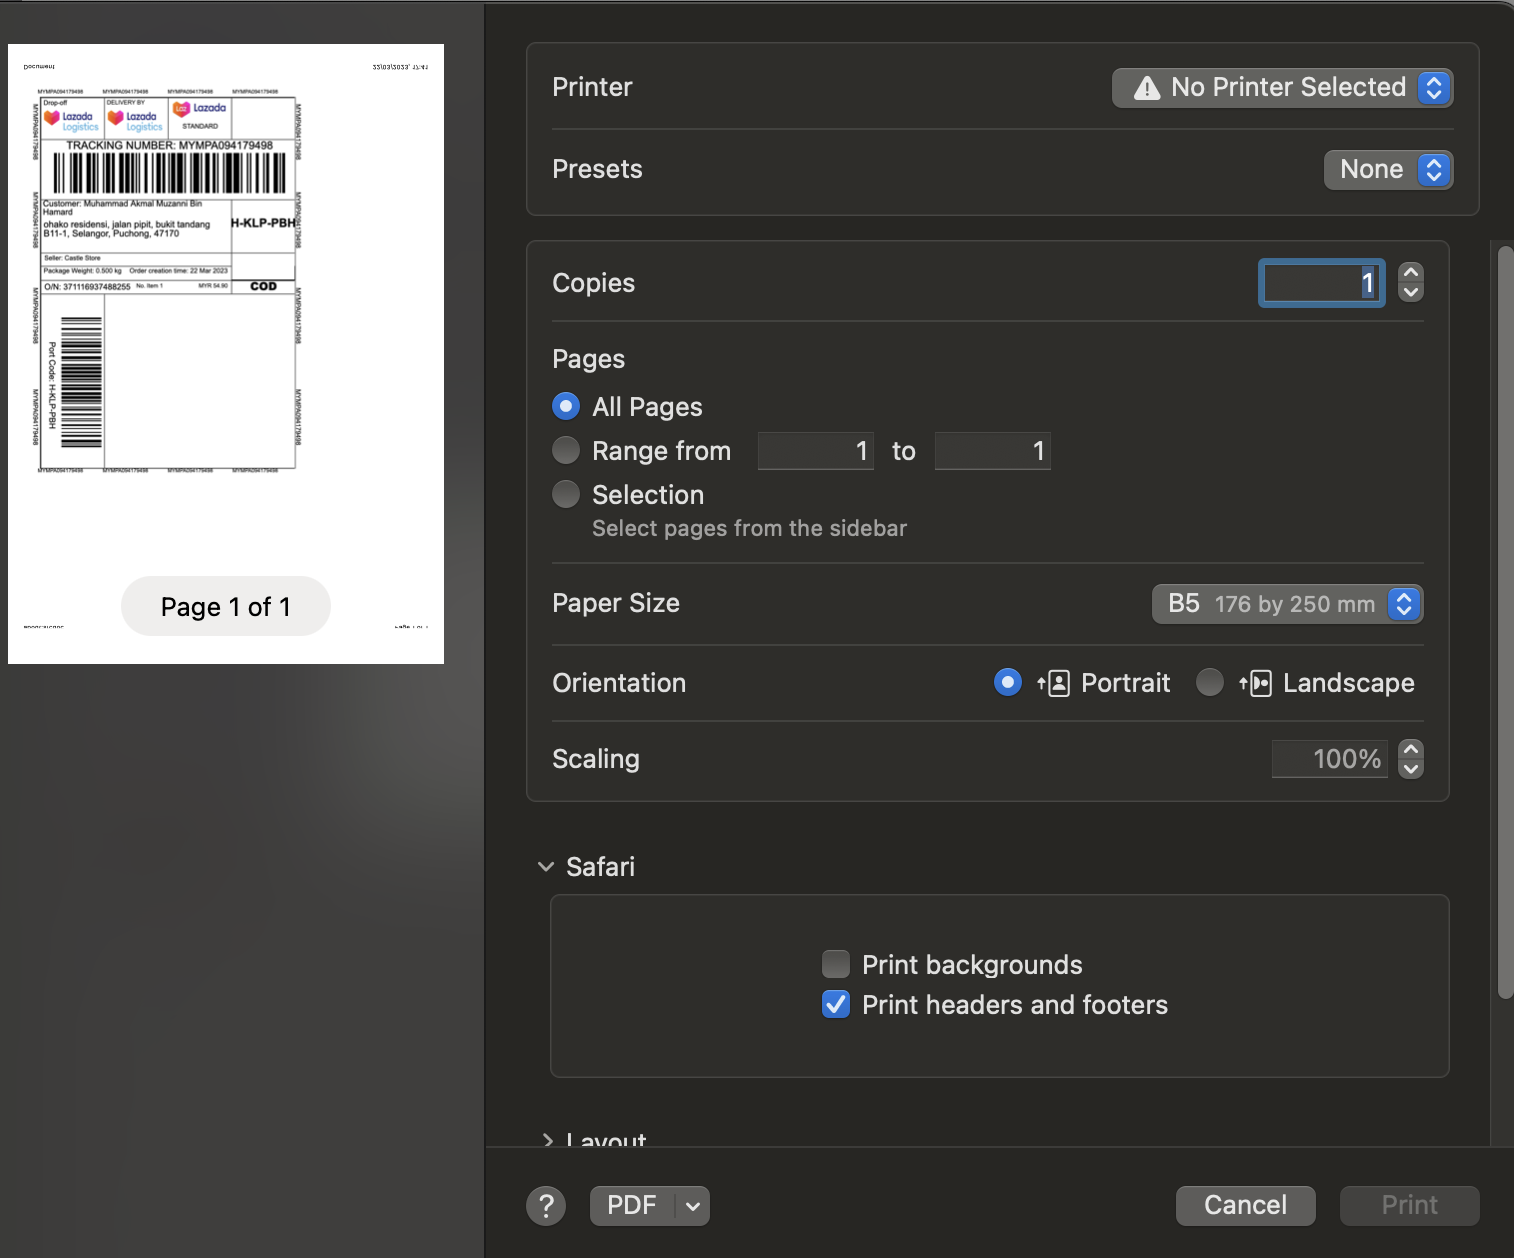Image resolution: width=1514 pixels, height=1258 pixels.
Task: Open the Presets dropdown
Action: tap(1388, 170)
